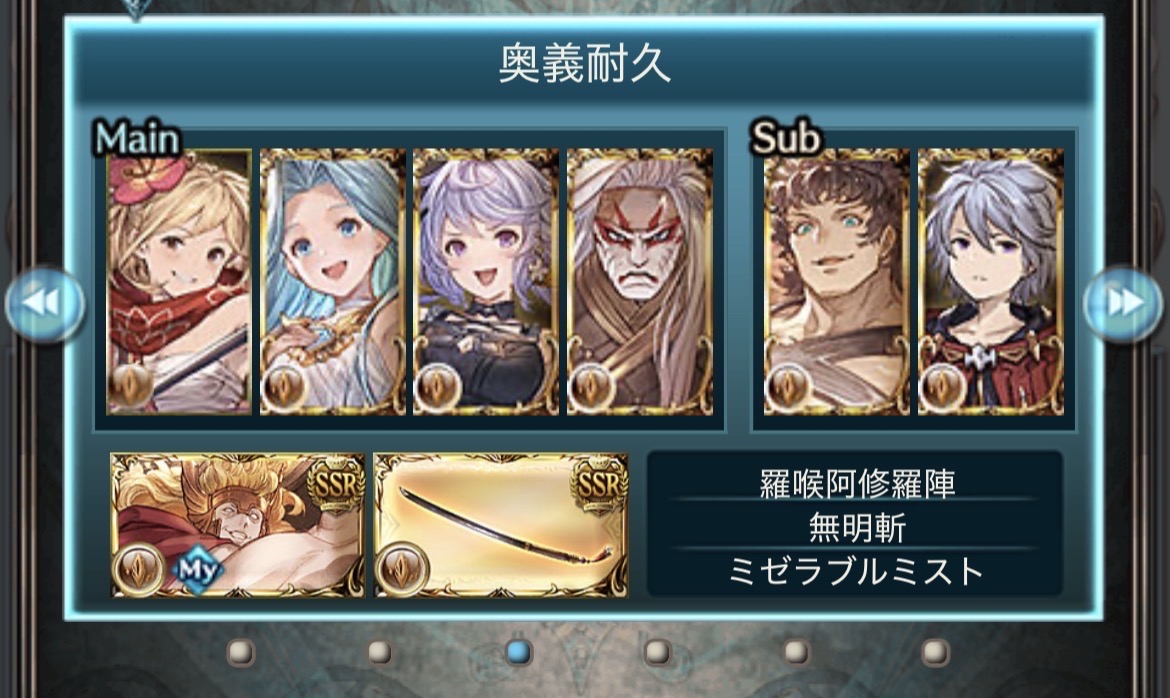Click the element emblem on the summon card
The image size is (1170, 698).
click(x=139, y=568)
